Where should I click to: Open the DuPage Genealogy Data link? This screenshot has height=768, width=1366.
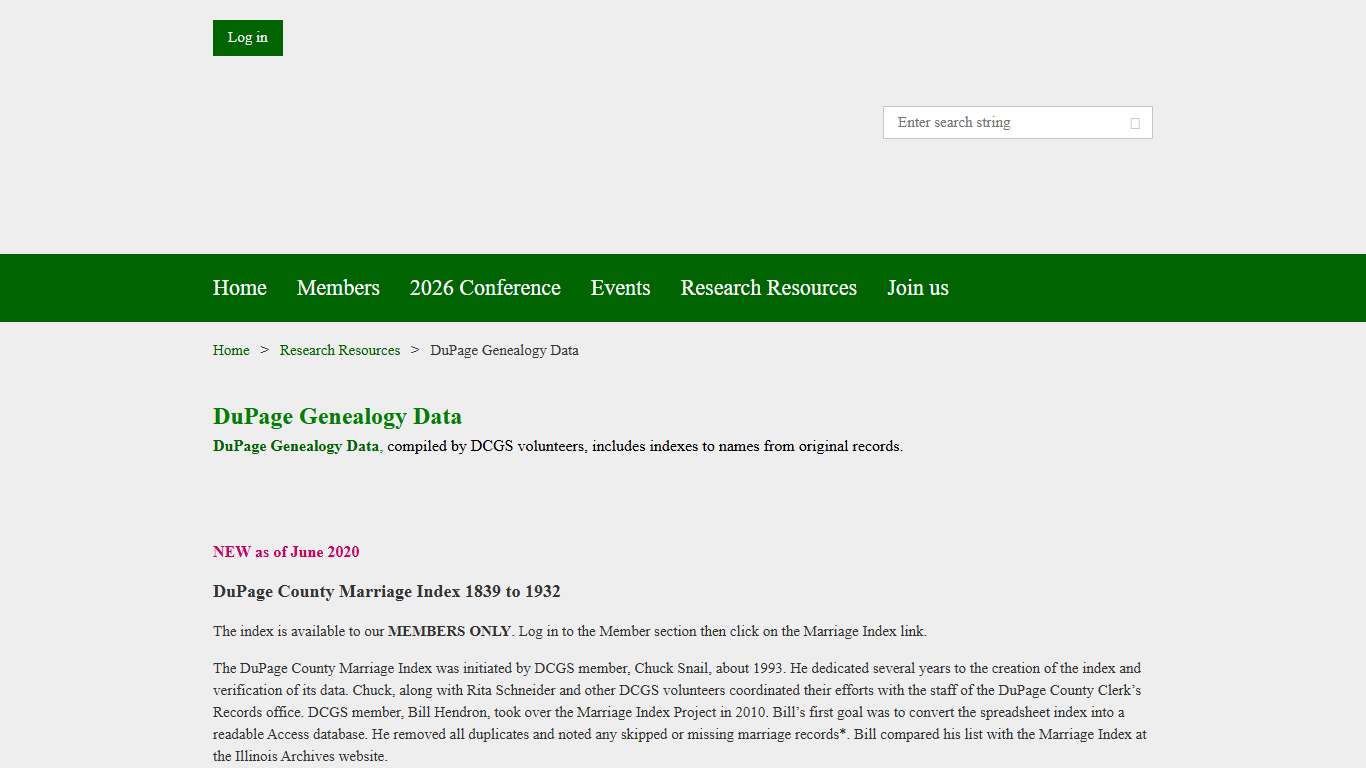(x=295, y=446)
